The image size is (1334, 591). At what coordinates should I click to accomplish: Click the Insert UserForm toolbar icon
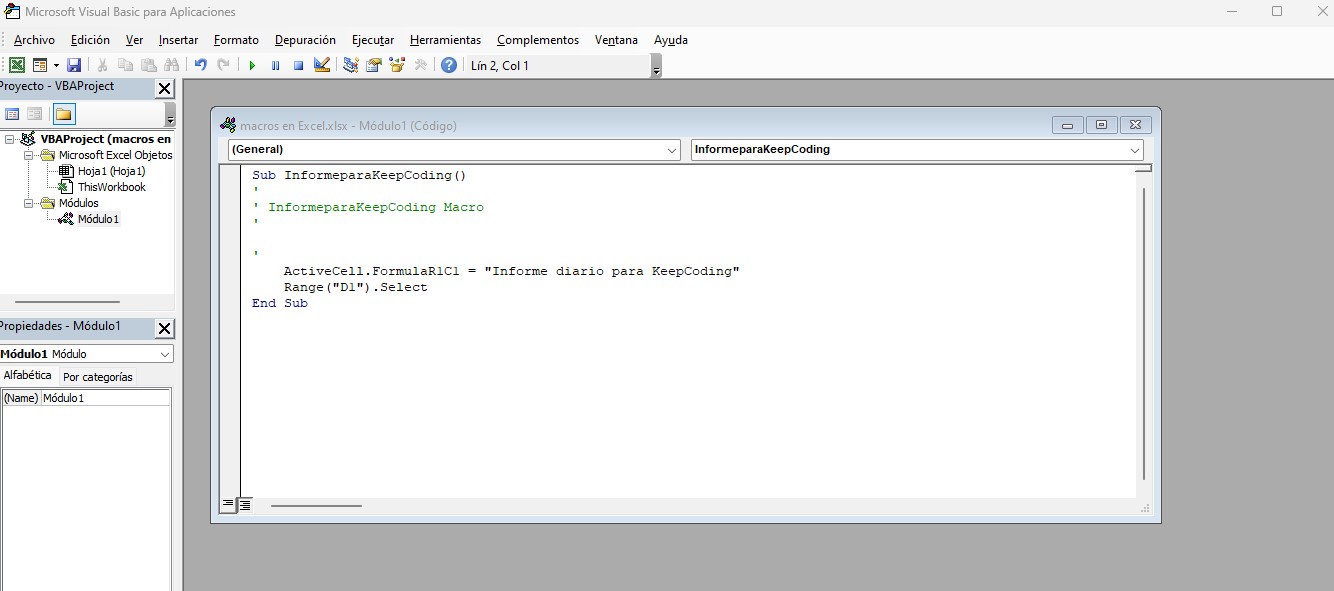(39, 65)
